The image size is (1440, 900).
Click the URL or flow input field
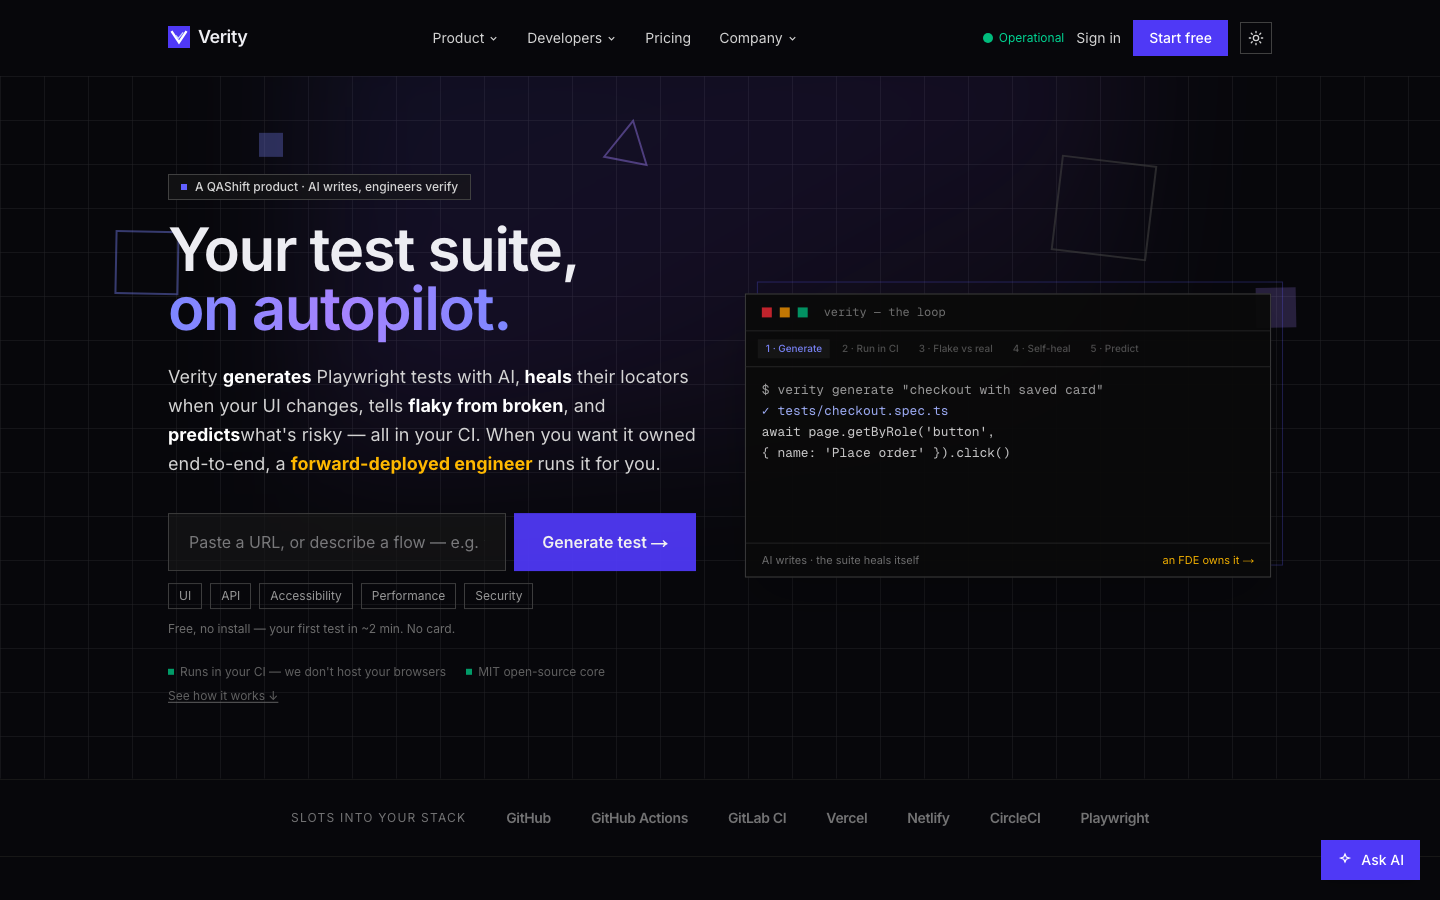[x=337, y=542]
